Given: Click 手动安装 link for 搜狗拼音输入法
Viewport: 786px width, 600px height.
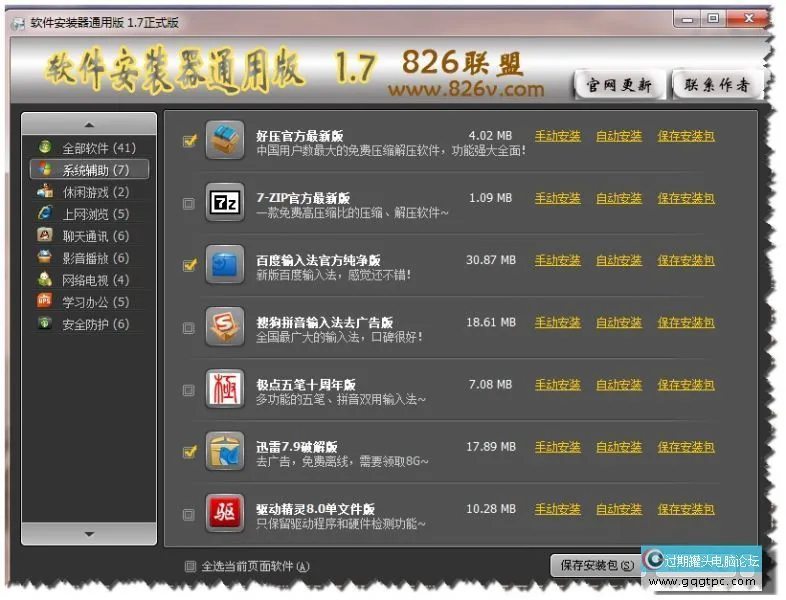Looking at the screenshot, I should tap(557, 322).
